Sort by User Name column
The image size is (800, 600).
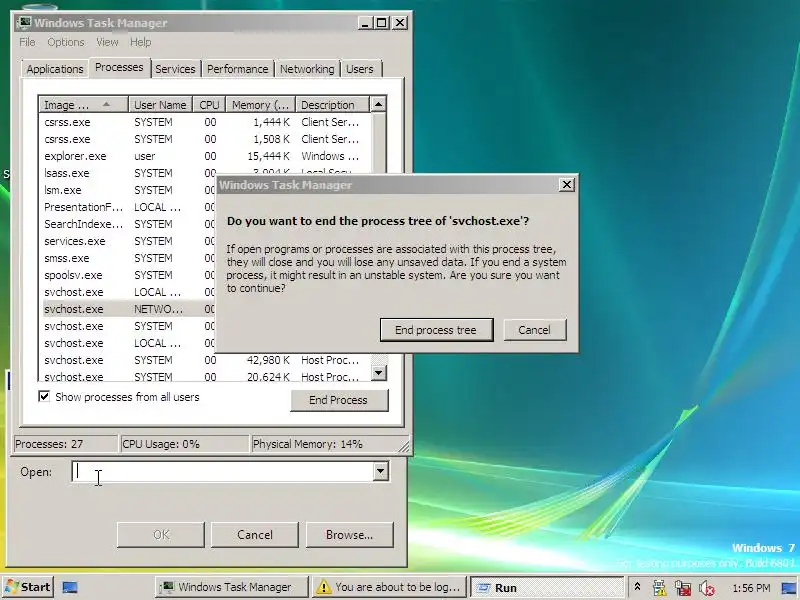pos(160,105)
